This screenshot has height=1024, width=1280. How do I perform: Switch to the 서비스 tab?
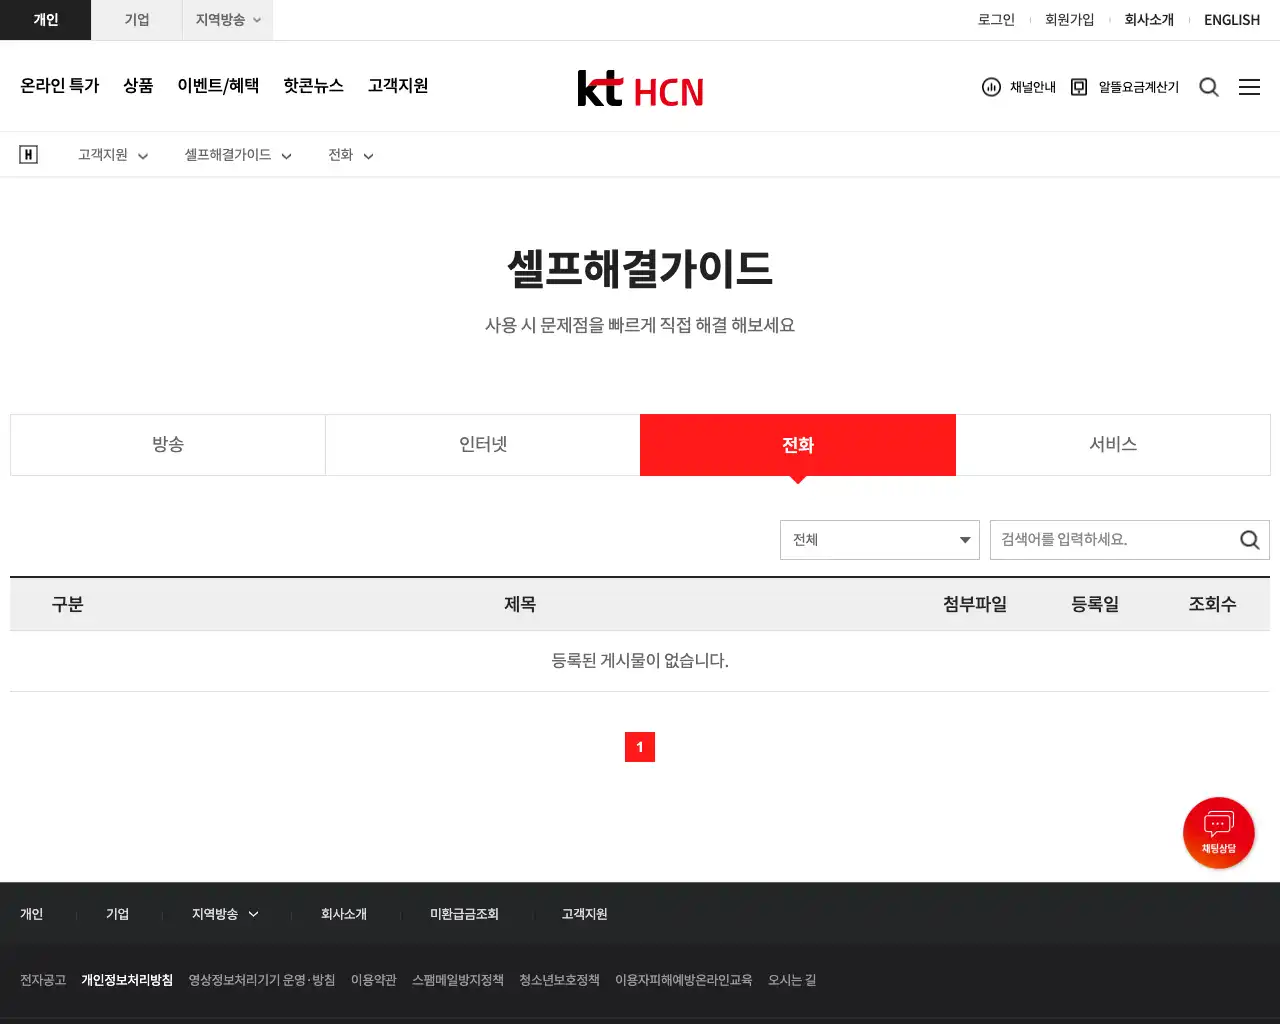pos(1113,445)
